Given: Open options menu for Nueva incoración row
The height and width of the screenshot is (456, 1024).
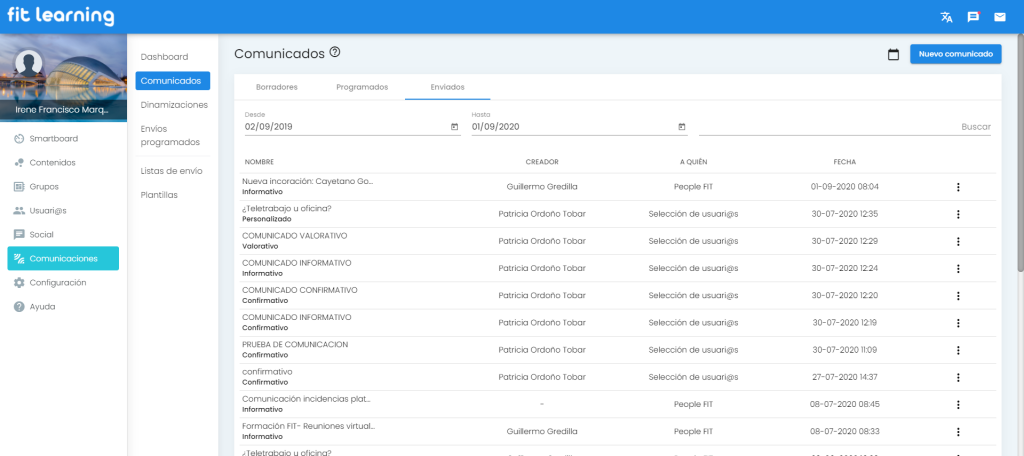Looking at the screenshot, I should tap(958, 187).
